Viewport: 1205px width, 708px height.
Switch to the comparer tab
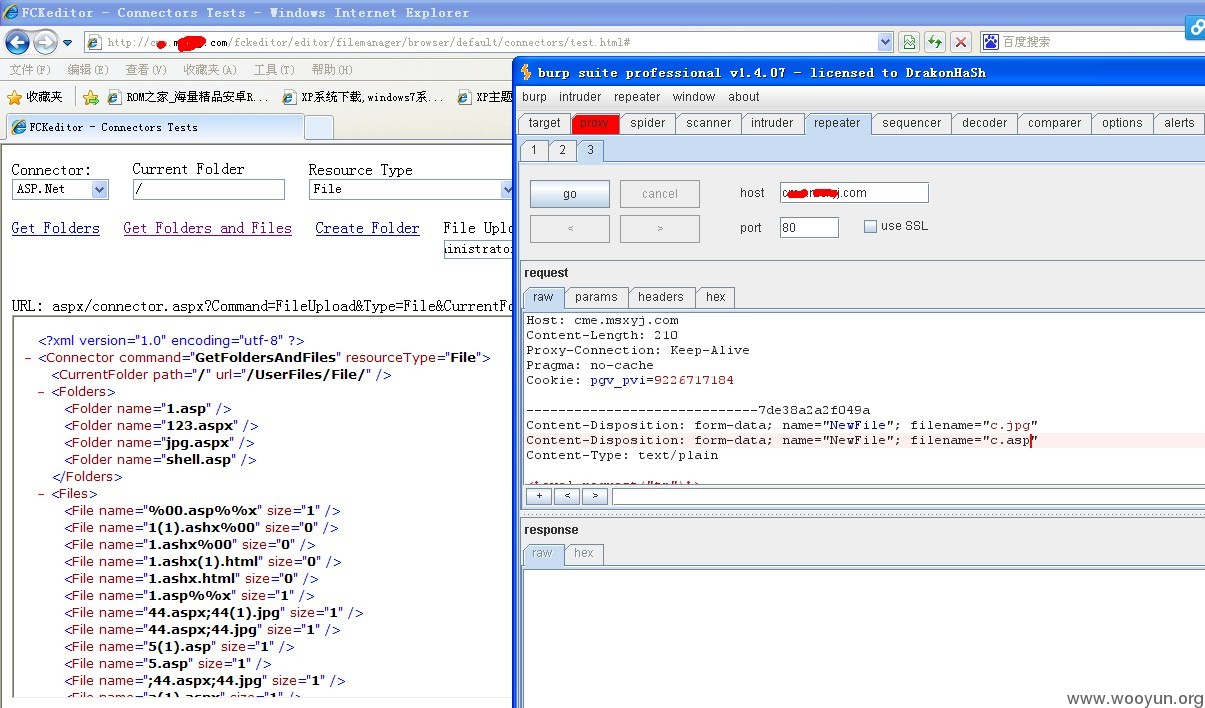click(1055, 123)
